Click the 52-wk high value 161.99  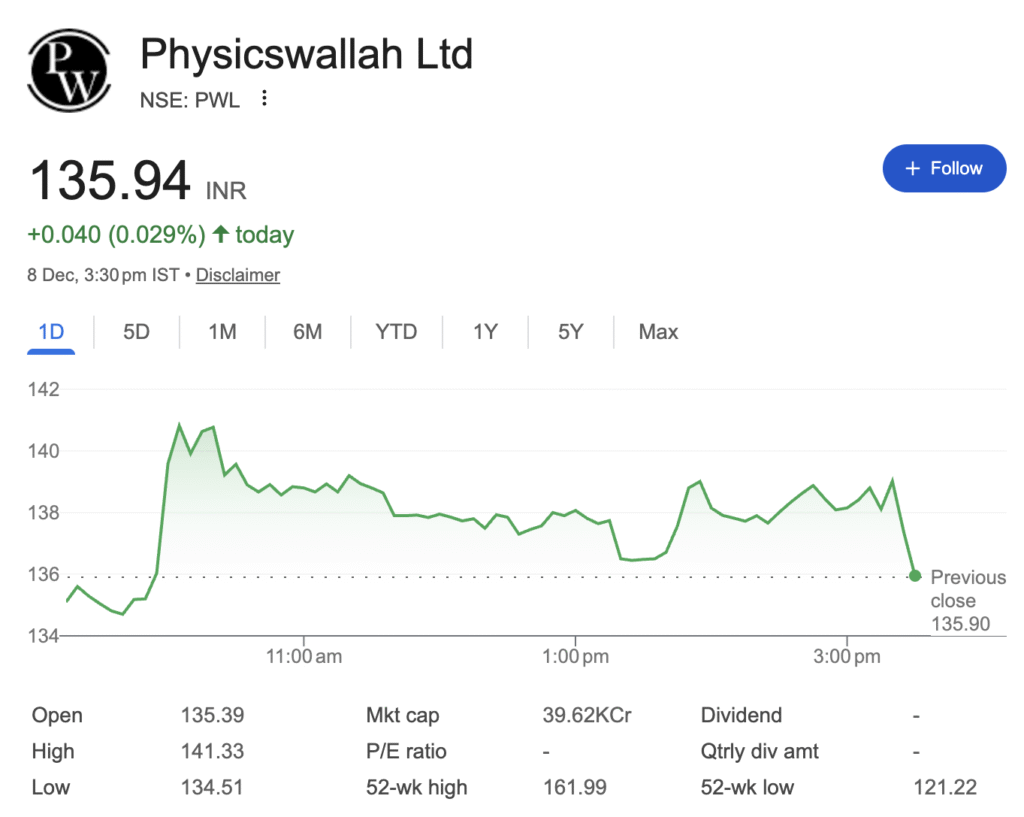coord(574,787)
